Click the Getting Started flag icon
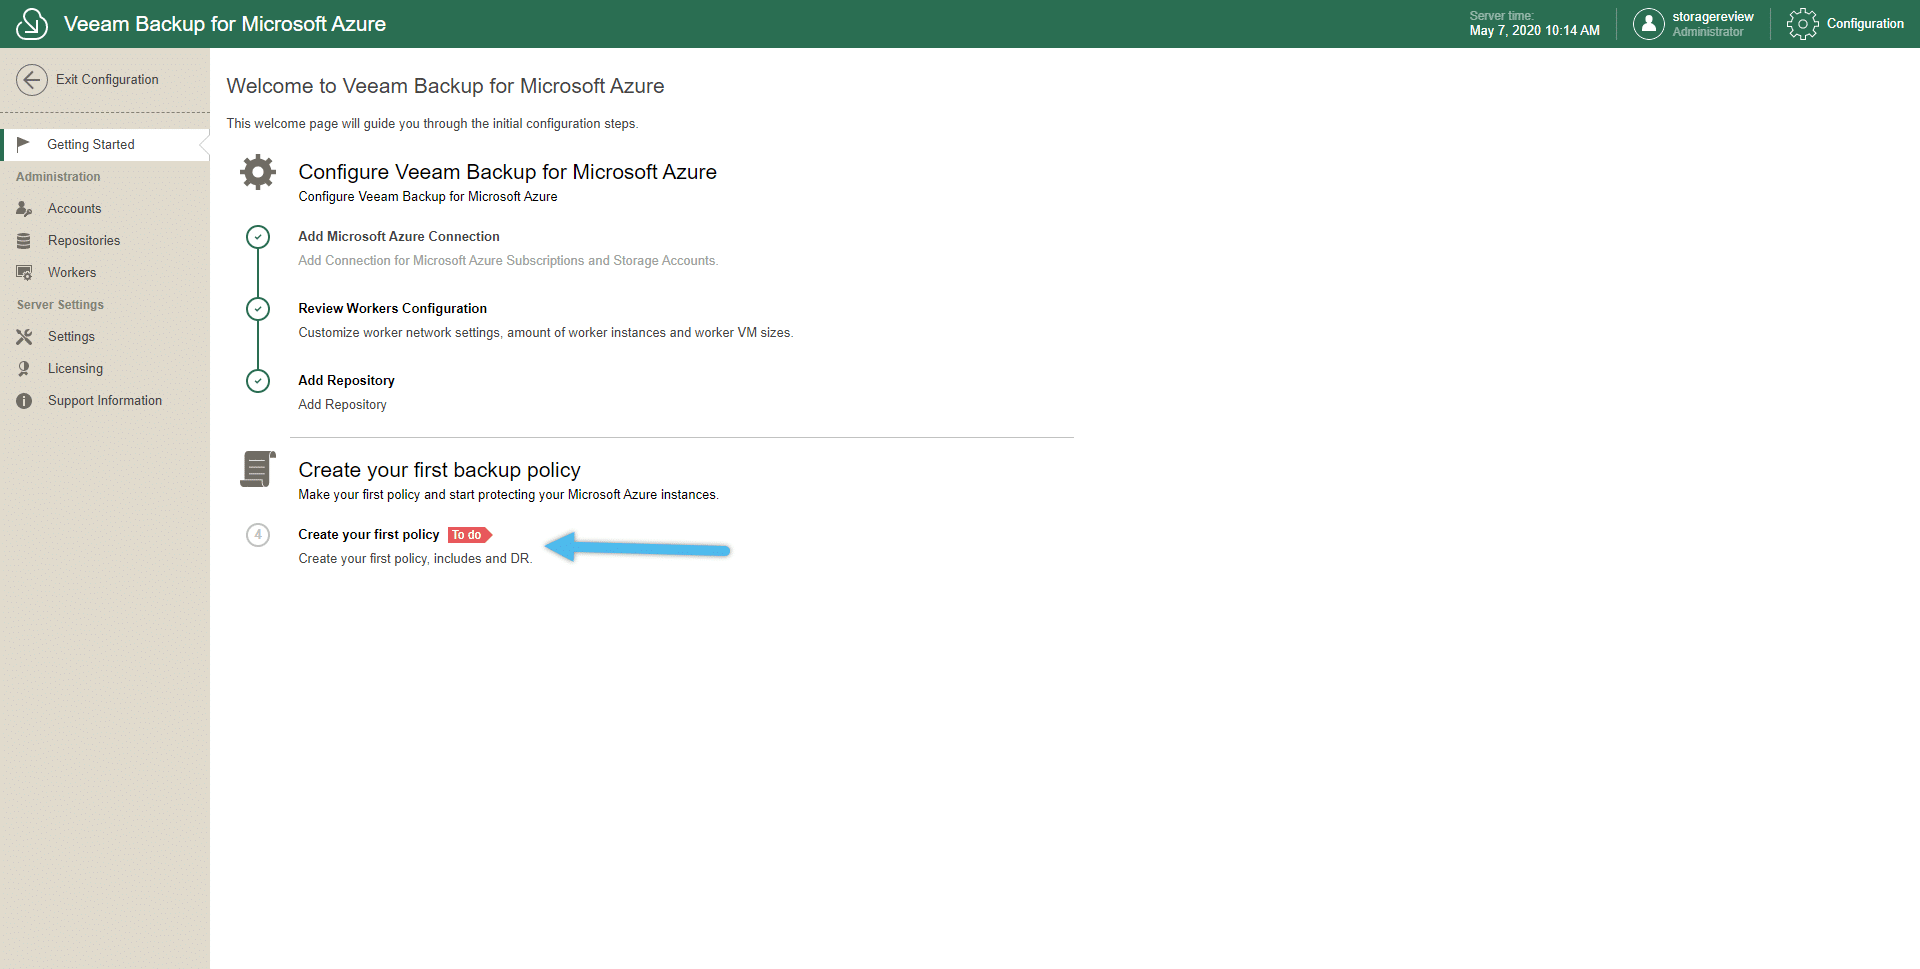 tap(23, 144)
